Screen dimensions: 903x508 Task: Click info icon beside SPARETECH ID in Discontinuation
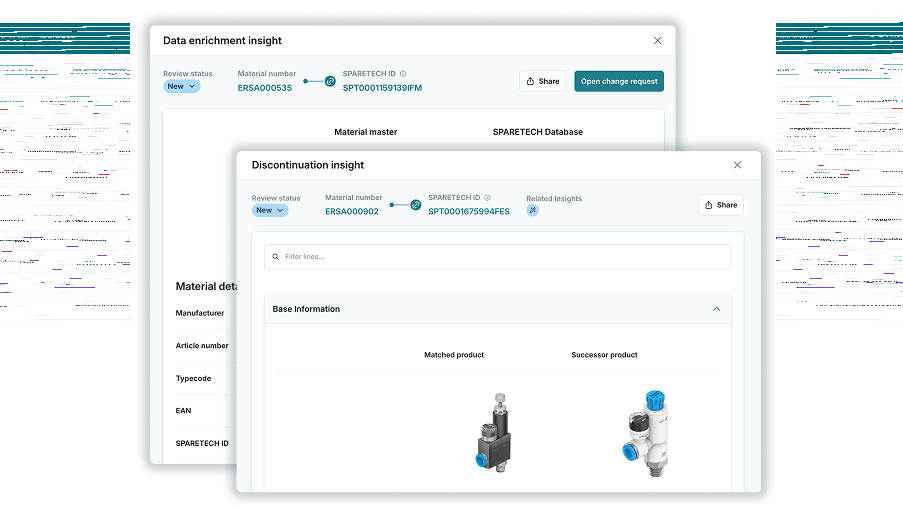tap(487, 198)
